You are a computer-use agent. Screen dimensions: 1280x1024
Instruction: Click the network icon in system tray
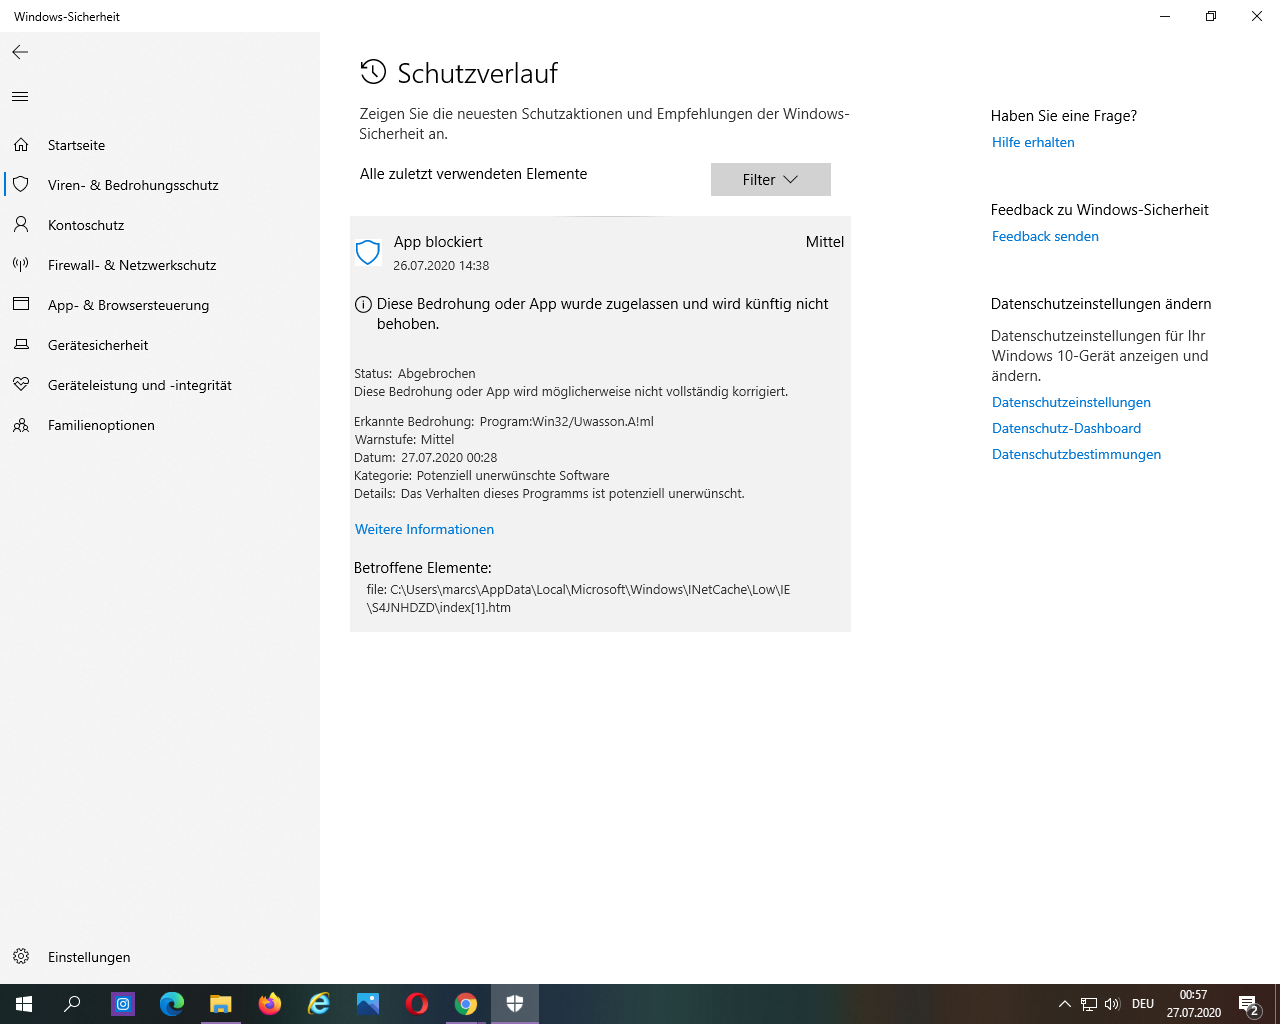1089,1004
